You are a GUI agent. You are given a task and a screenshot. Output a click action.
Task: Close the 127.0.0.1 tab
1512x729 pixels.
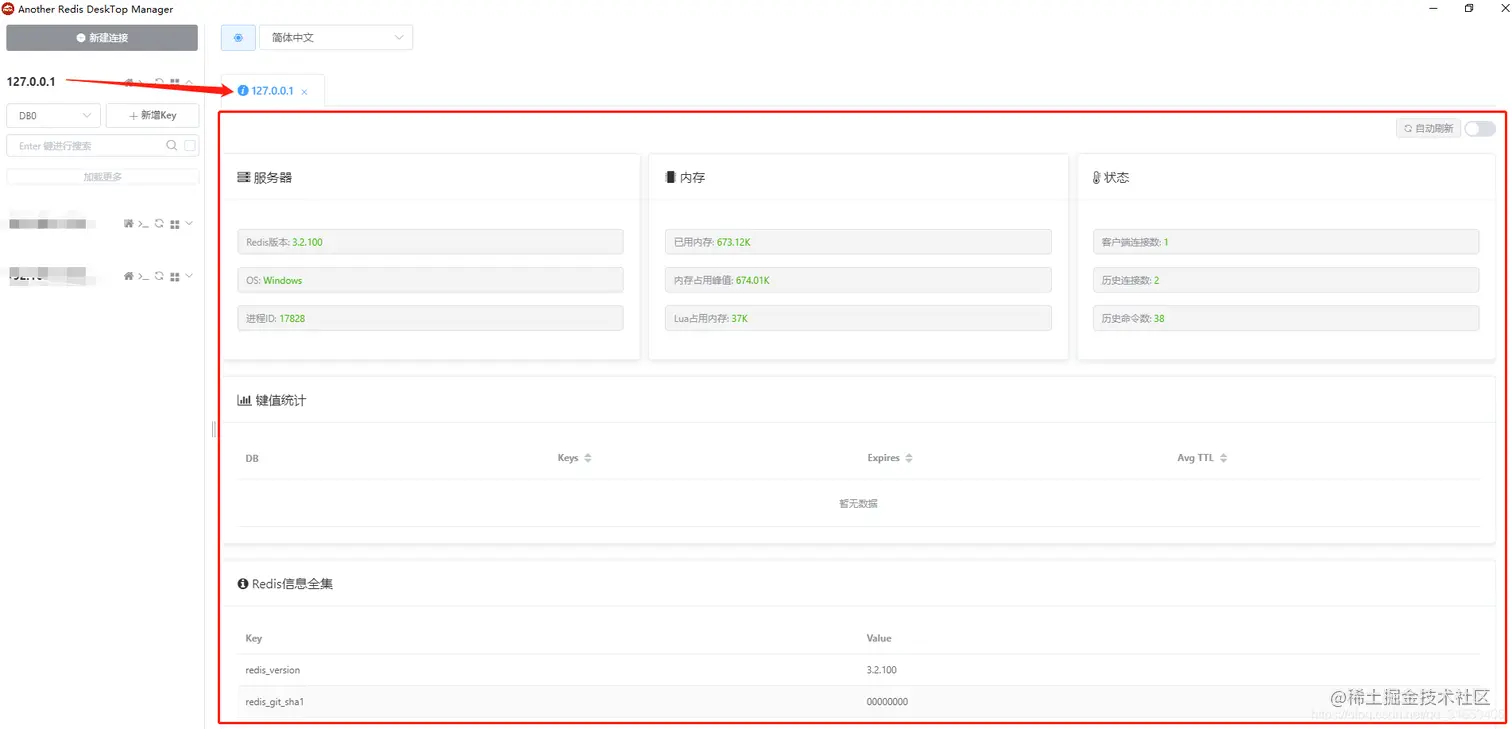click(305, 92)
